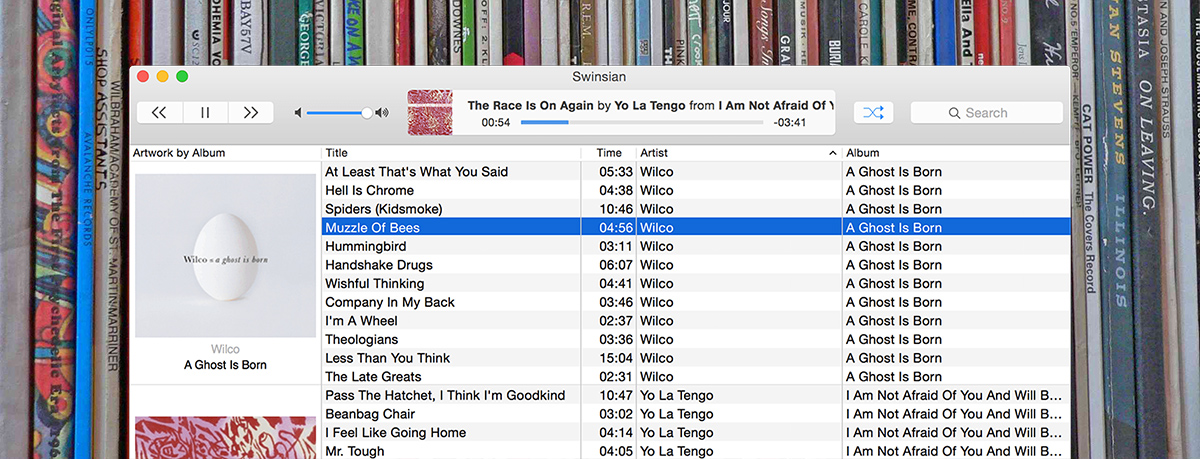1200x459 pixels.
Task: Select the A Ghost Is Born album cover
Action: (225, 256)
